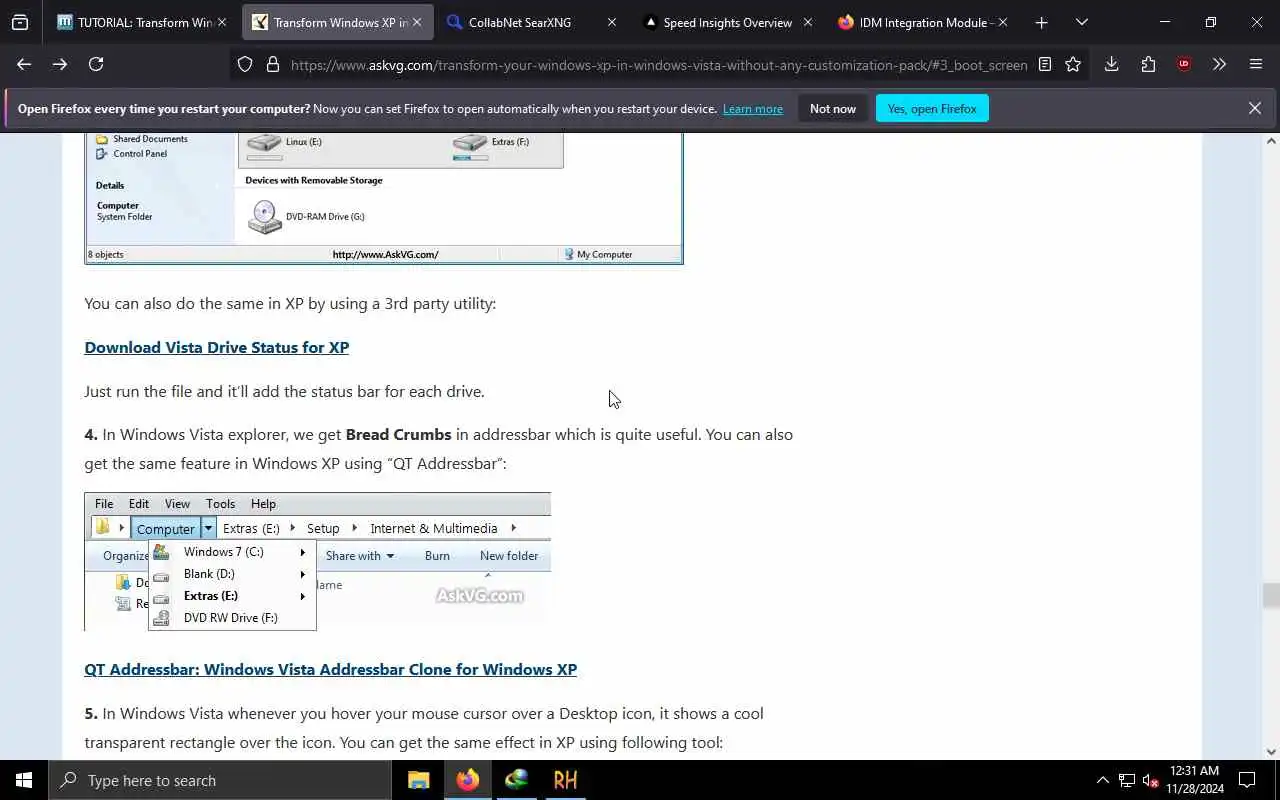This screenshot has height=800, width=1280.
Task: Click the QT Addressbar breadcrumb screenshot
Action: click(x=317, y=561)
